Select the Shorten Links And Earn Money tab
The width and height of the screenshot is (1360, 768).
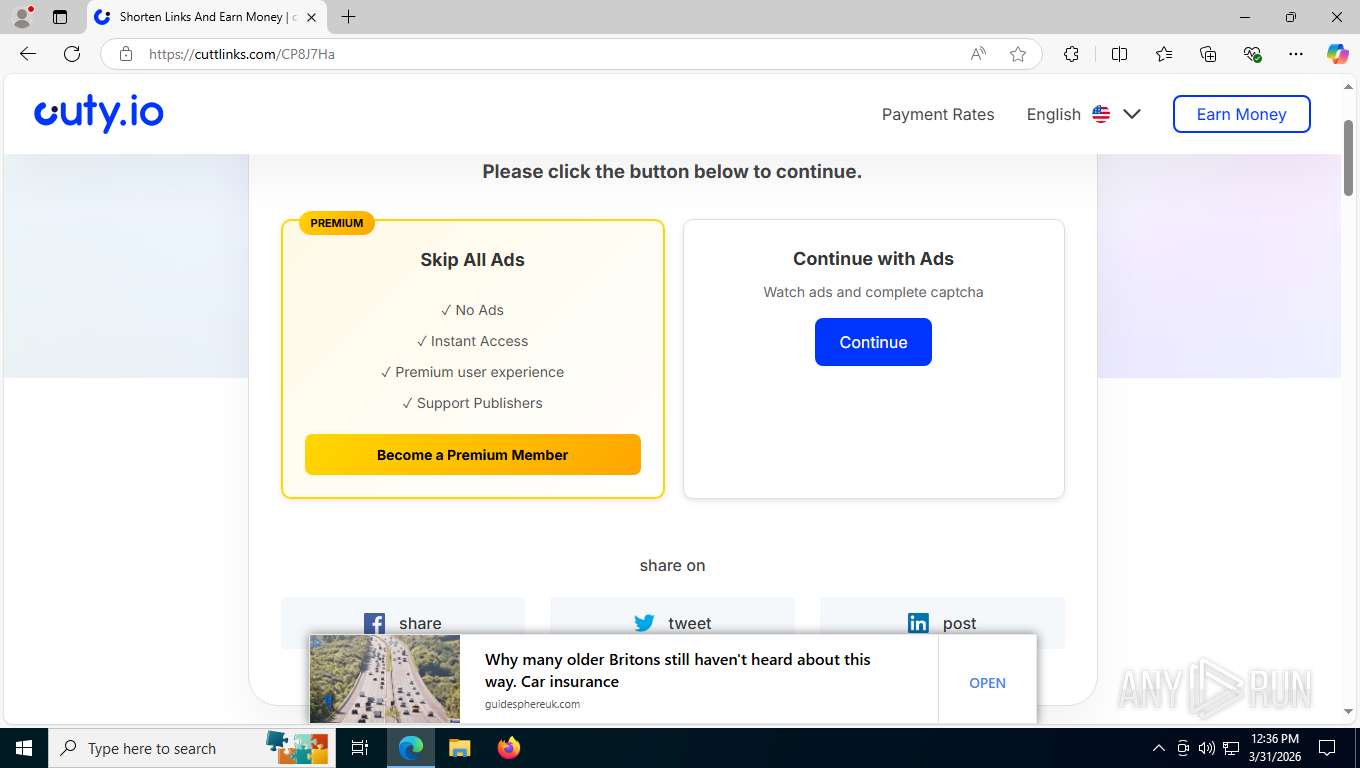pos(207,17)
